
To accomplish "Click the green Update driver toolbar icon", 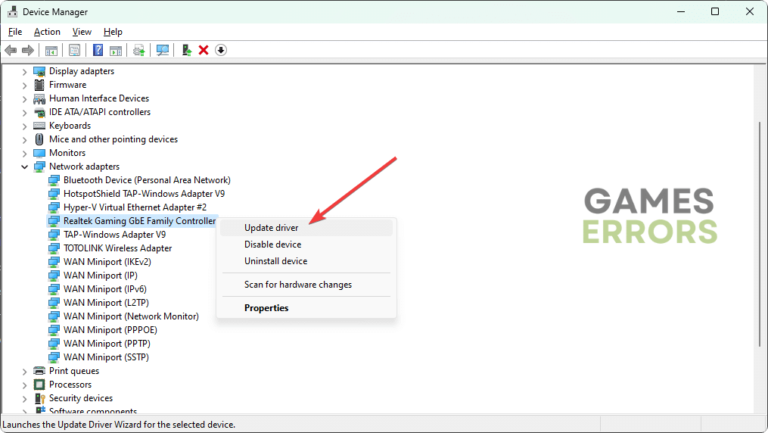I will [186, 50].
